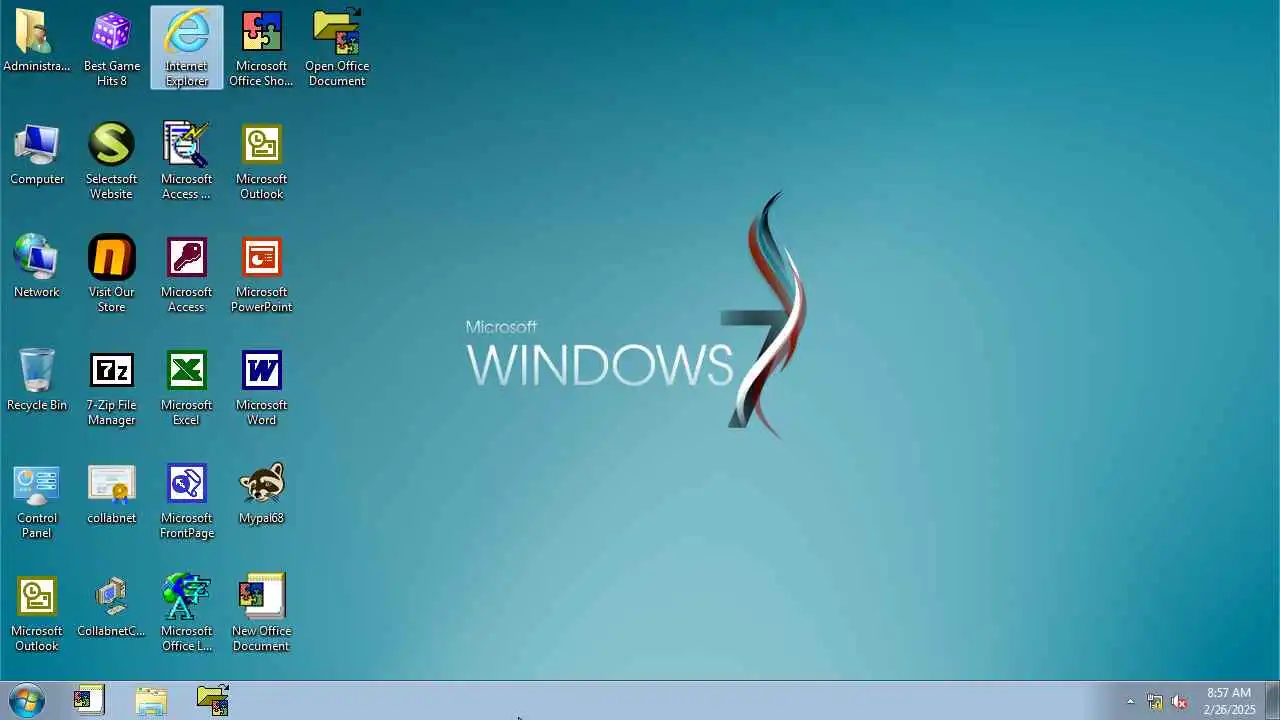Click Open Office Document taskbar button

pos(213,700)
